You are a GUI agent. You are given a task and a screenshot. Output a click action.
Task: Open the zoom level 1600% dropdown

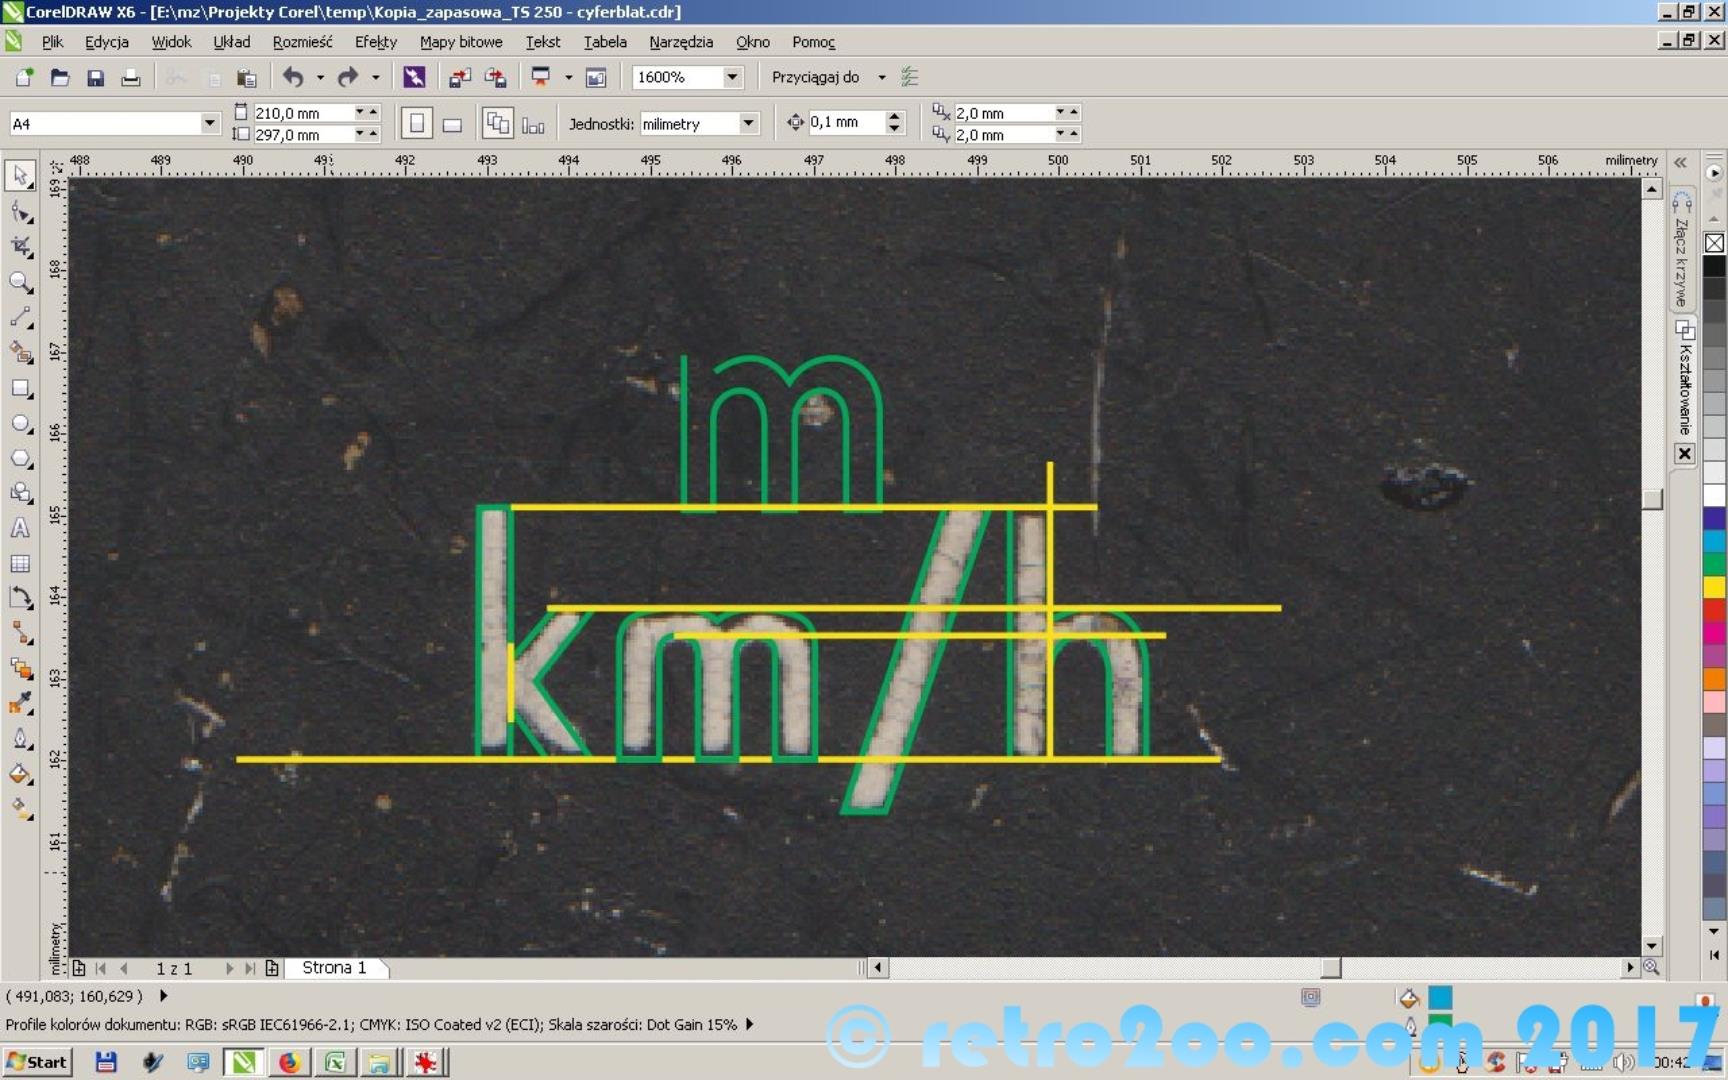tap(732, 77)
